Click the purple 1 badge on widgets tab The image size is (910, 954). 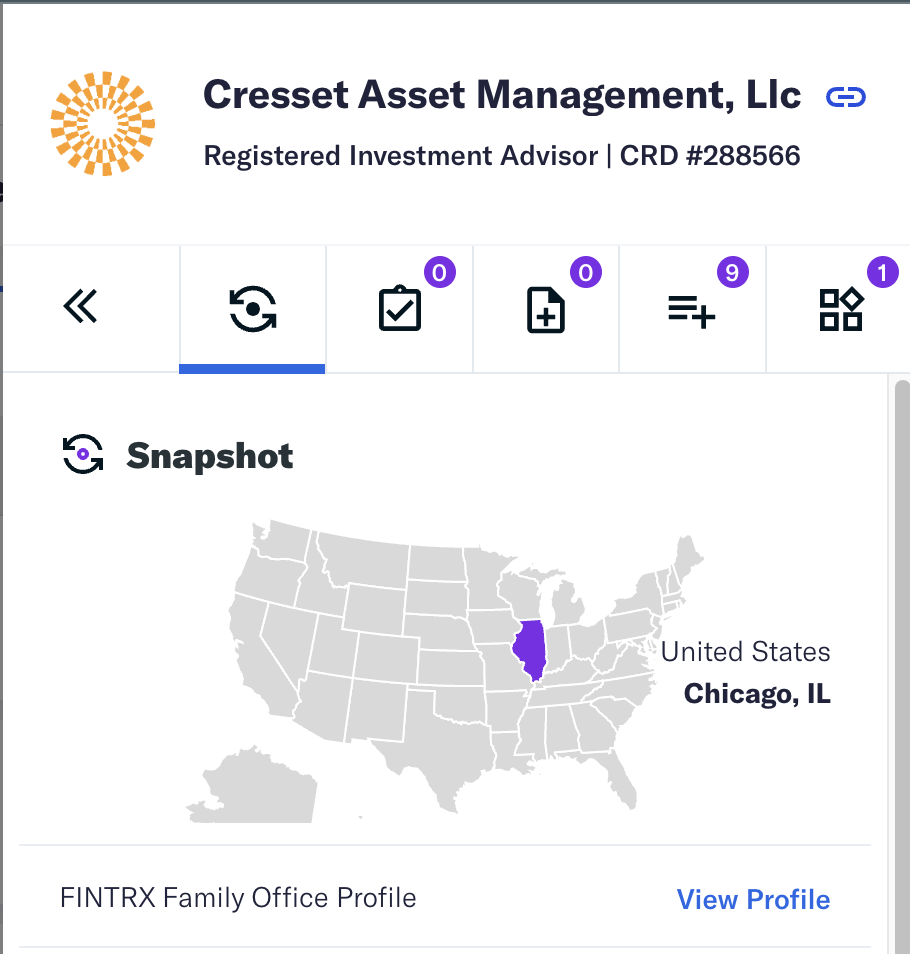tap(883, 273)
